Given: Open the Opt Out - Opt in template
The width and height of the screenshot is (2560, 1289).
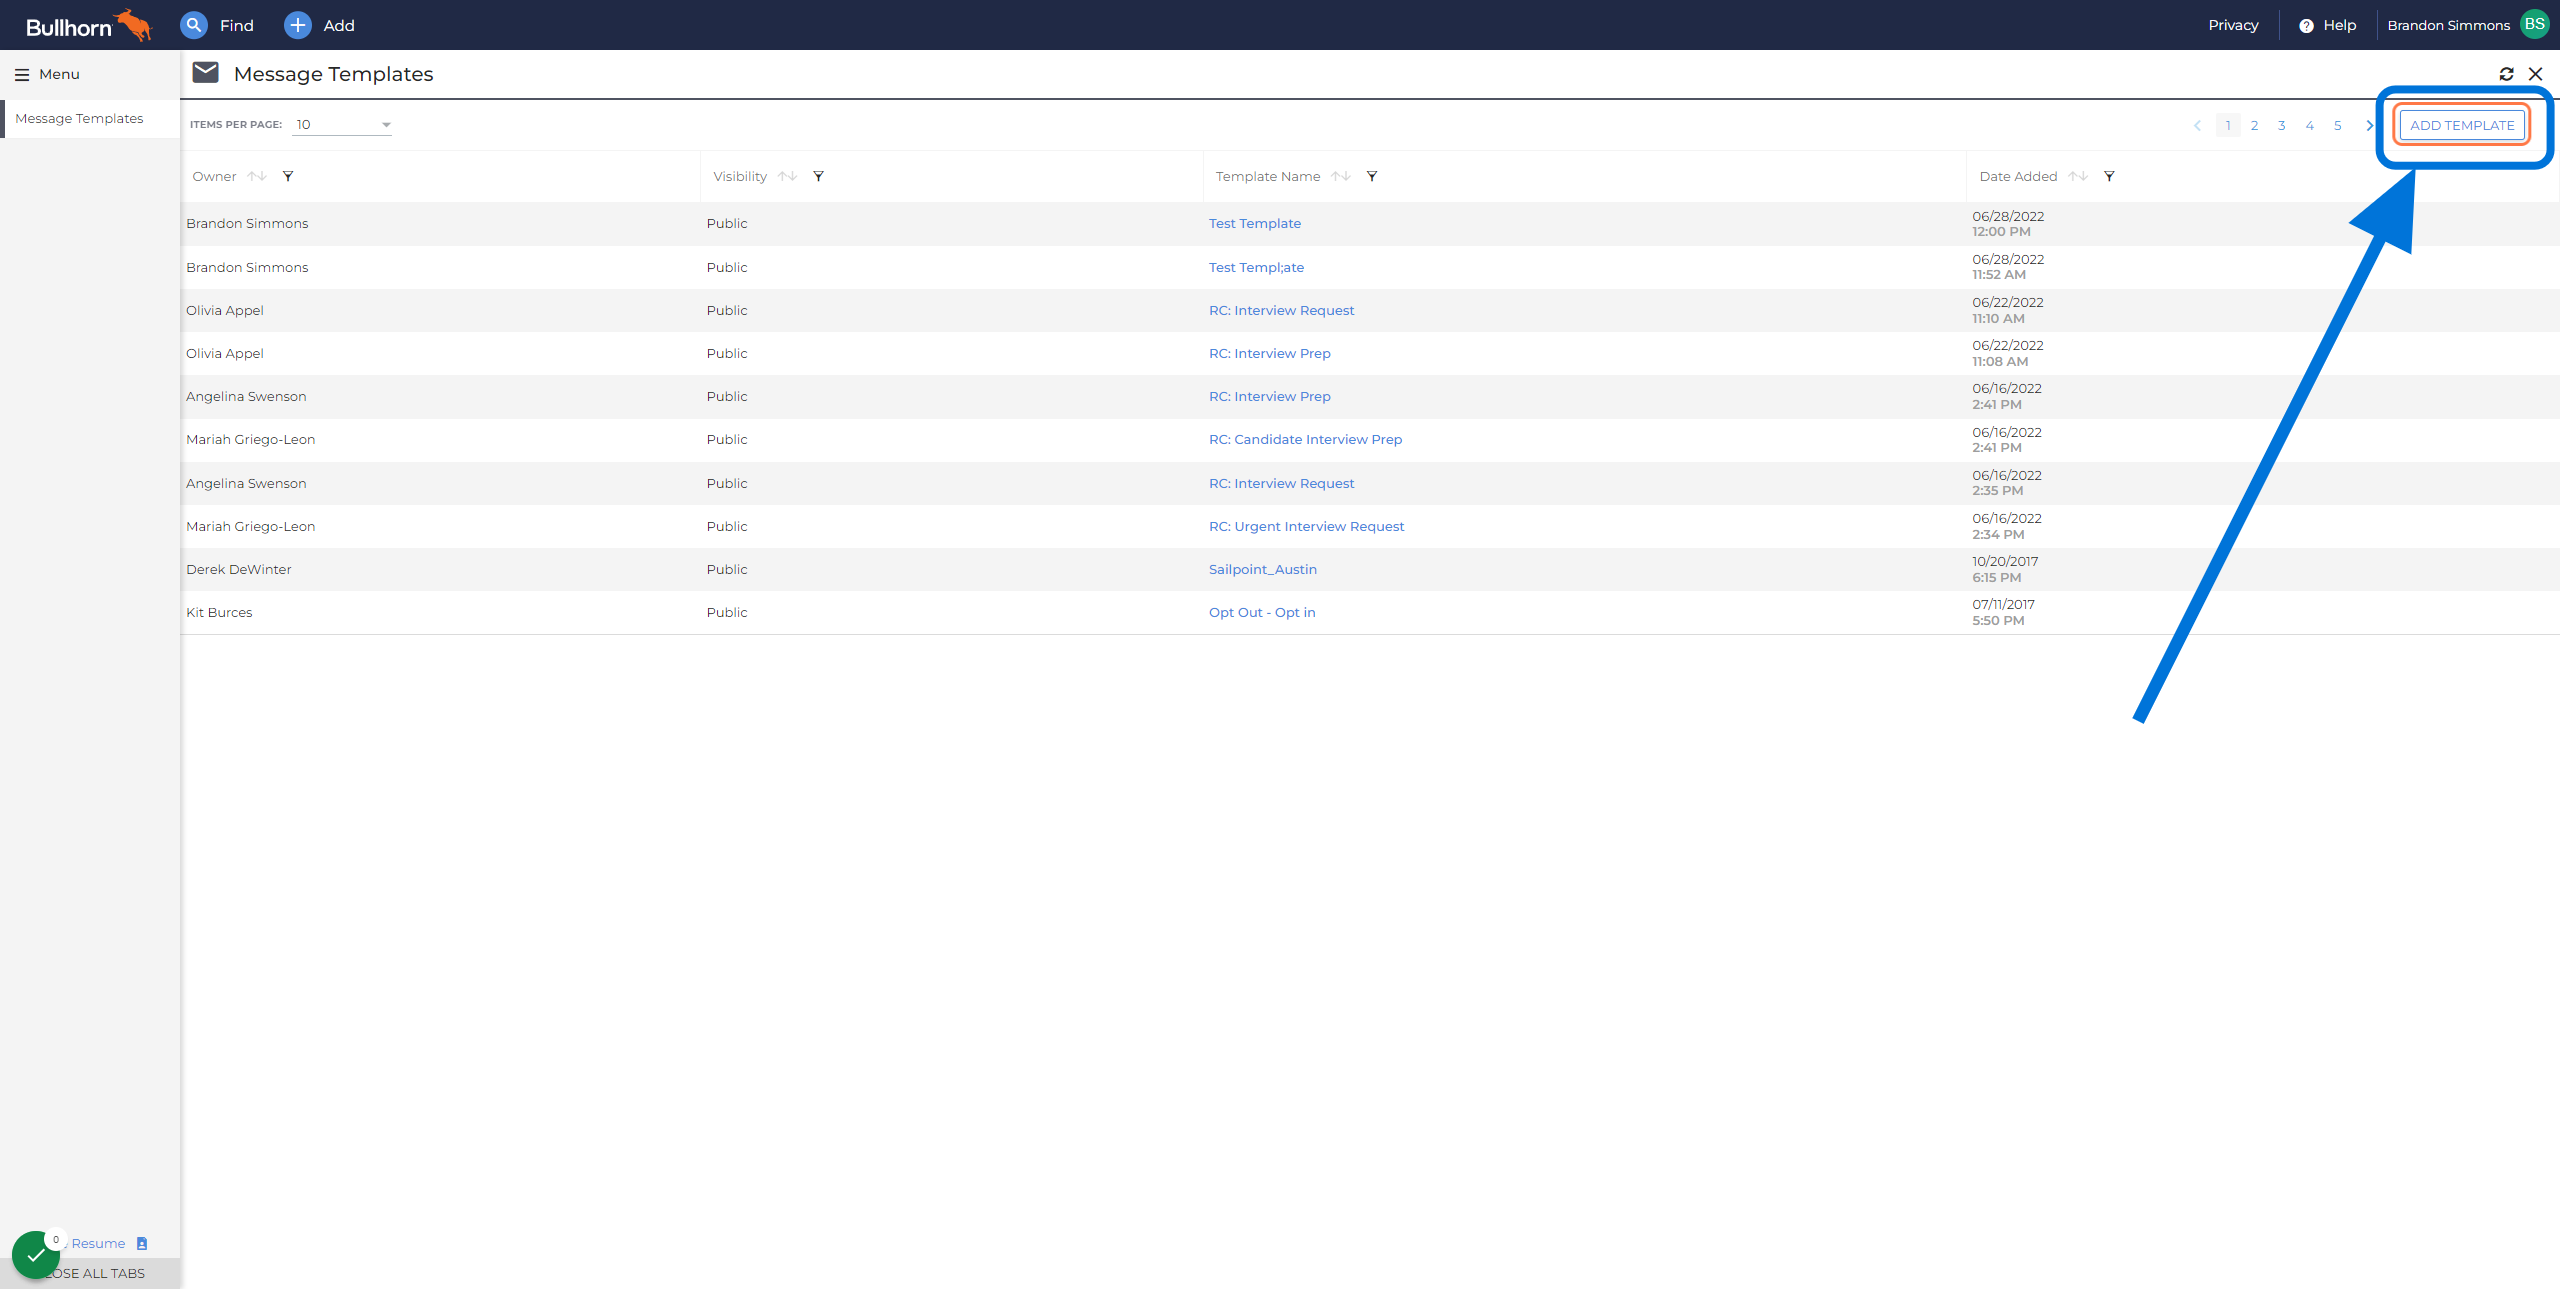Looking at the screenshot, I should coord(1262,612).
